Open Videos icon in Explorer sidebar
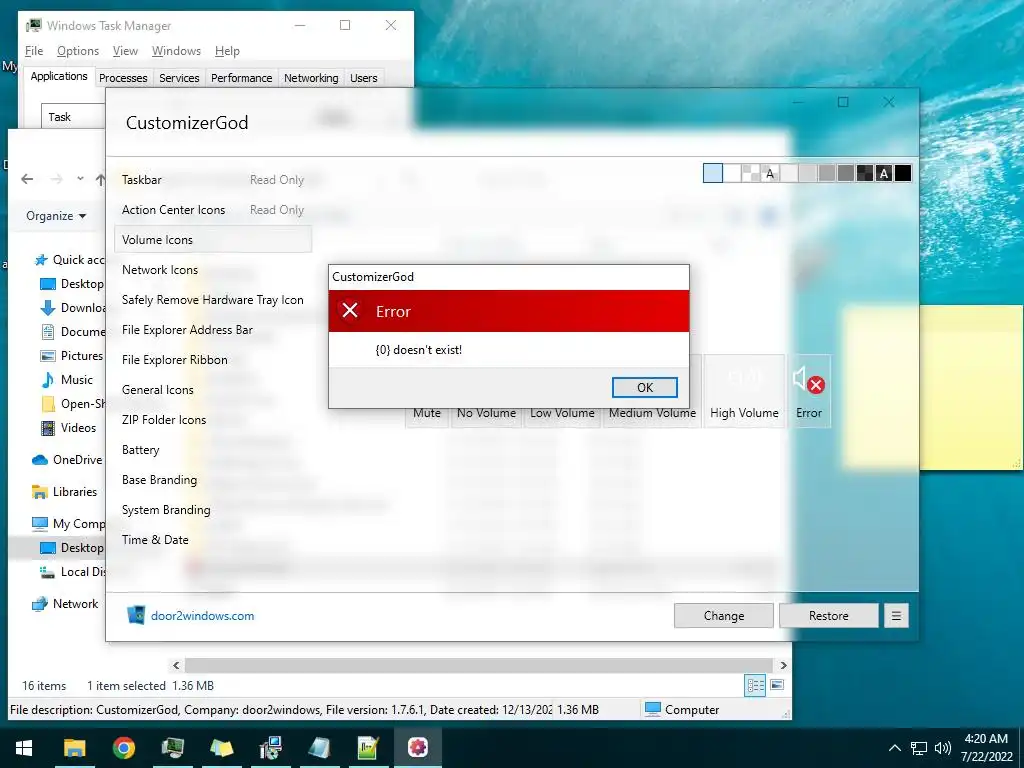 click(x=48, y=428)
